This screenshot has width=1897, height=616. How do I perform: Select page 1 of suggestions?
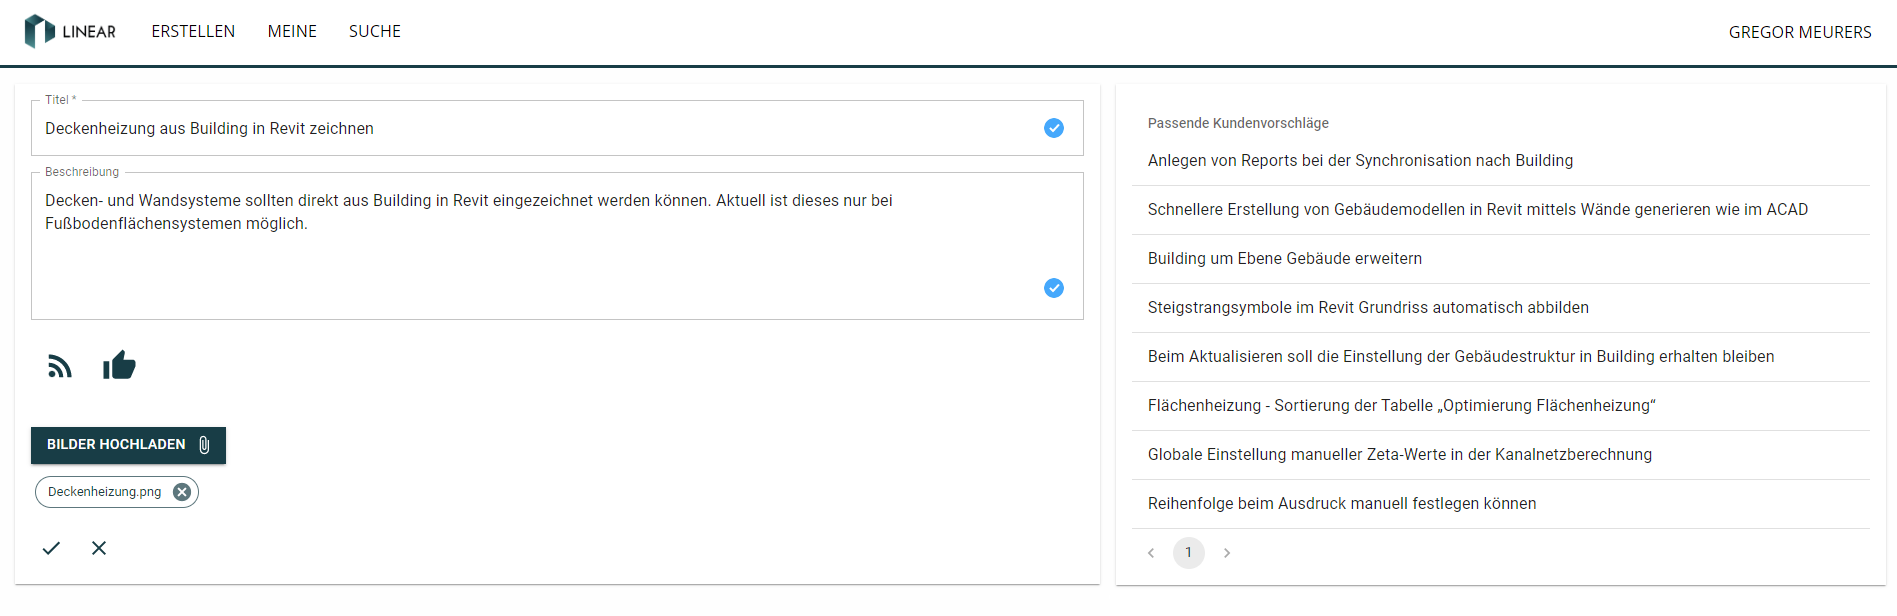click(x=1189, y=553)
